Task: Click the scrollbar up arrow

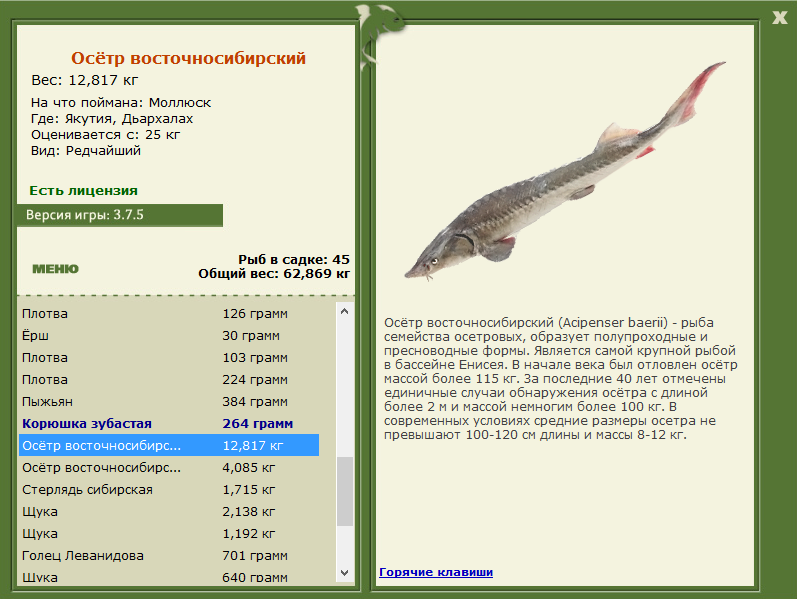Action: point(345,311)
